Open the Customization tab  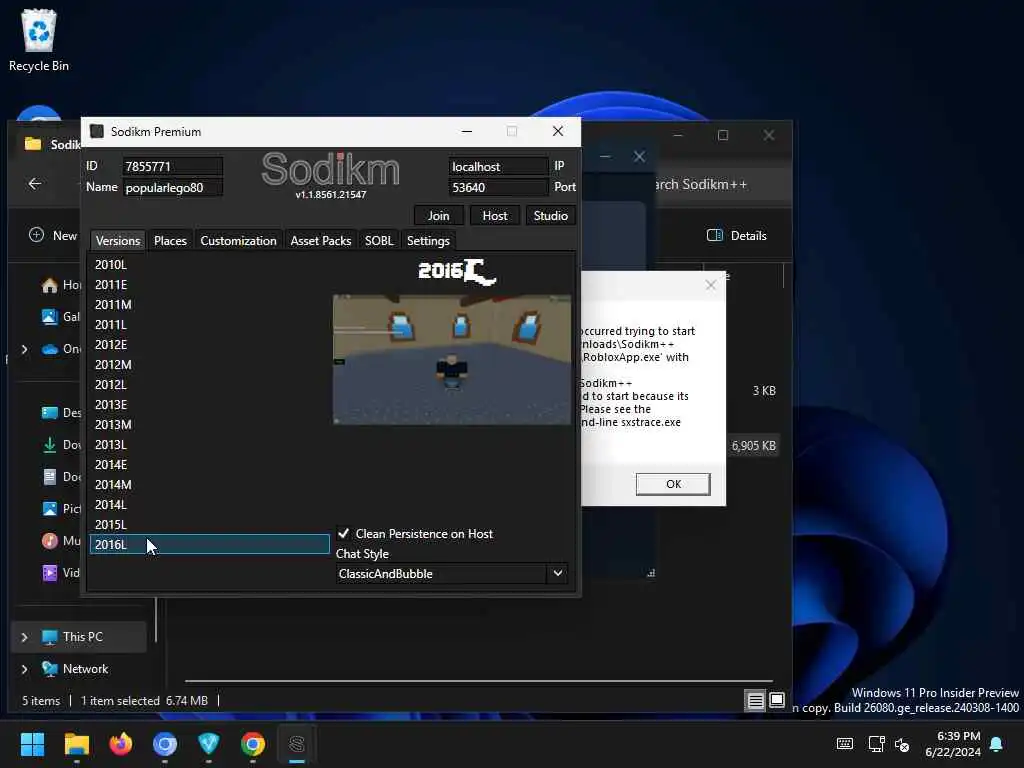[238, 241]
